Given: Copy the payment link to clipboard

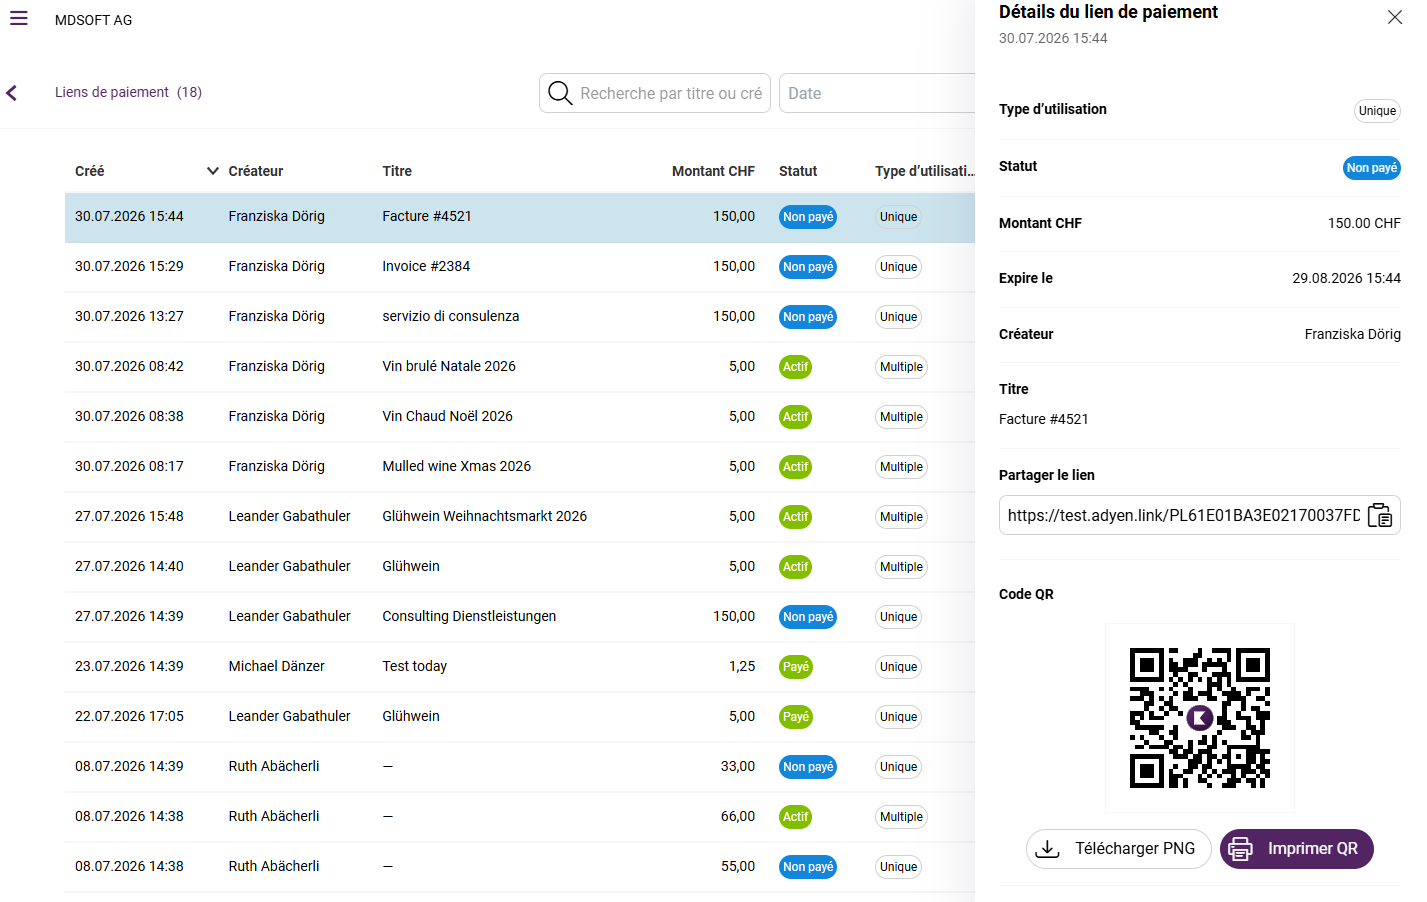Looking at the screenshot, I should point(1380,515).
